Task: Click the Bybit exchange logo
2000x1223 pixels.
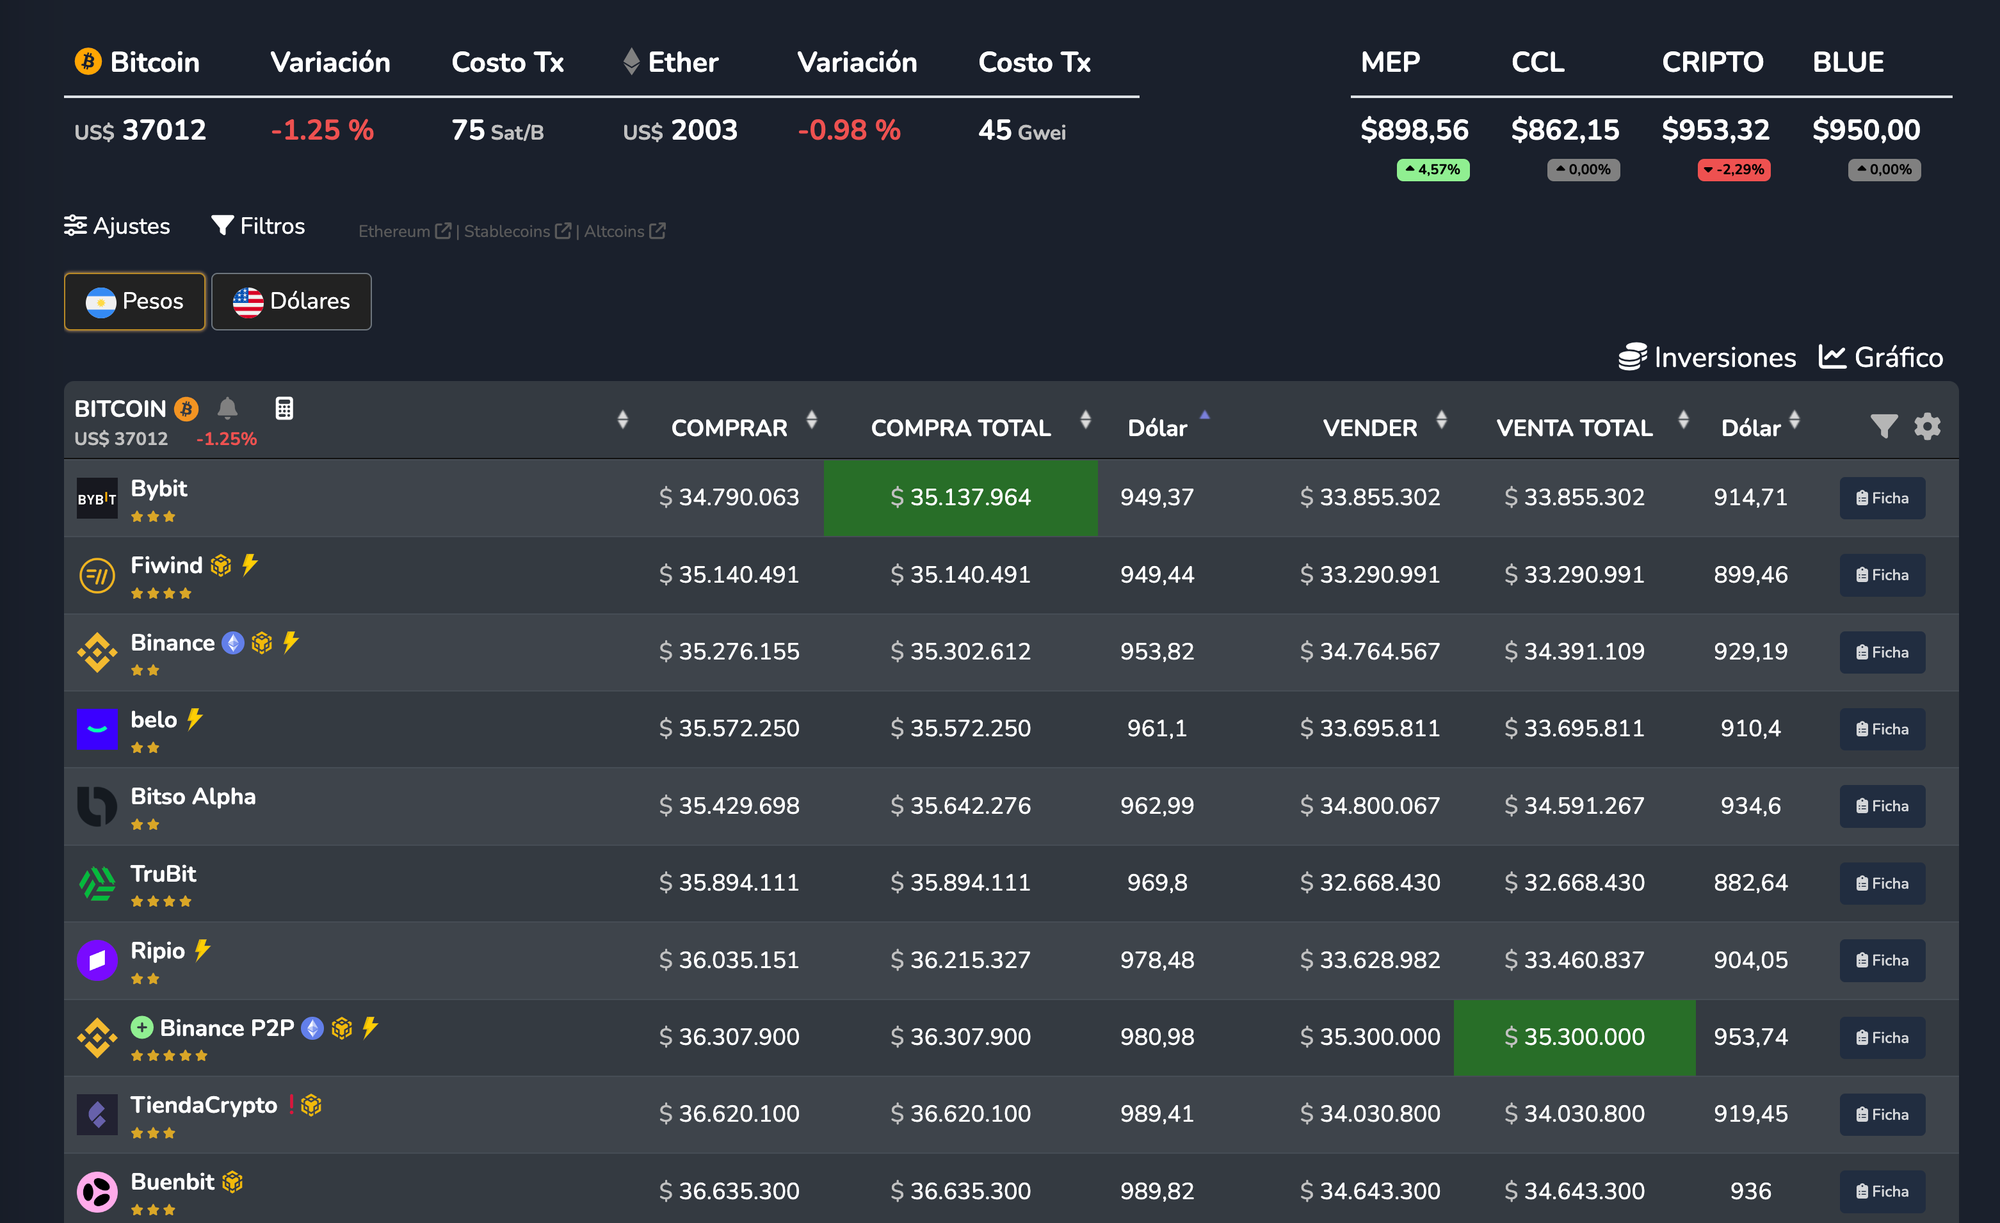Action: (97, 498)
